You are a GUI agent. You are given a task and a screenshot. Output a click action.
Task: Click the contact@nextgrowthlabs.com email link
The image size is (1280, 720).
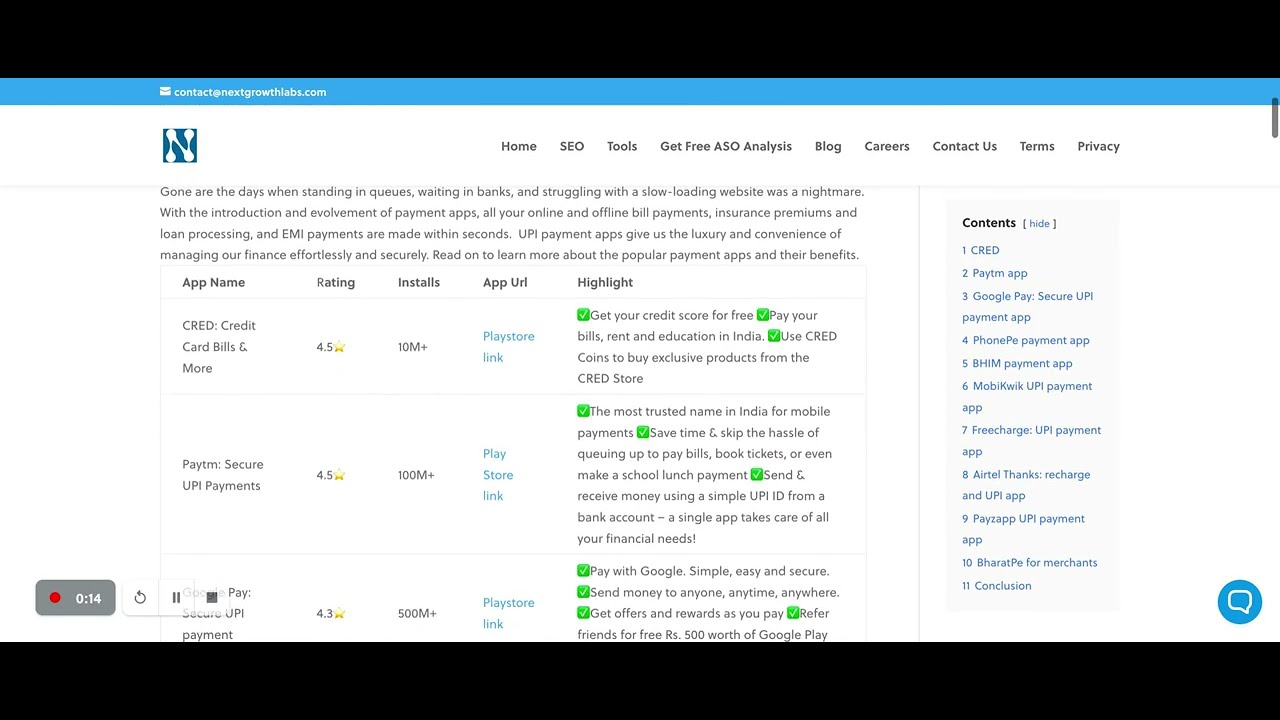coord(250,92)
